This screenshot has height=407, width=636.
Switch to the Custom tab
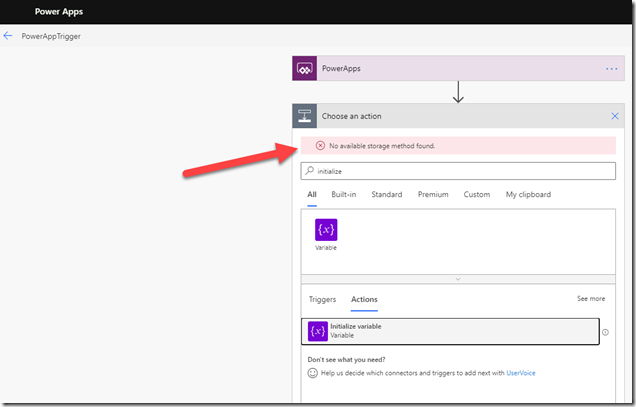(477, 195)
